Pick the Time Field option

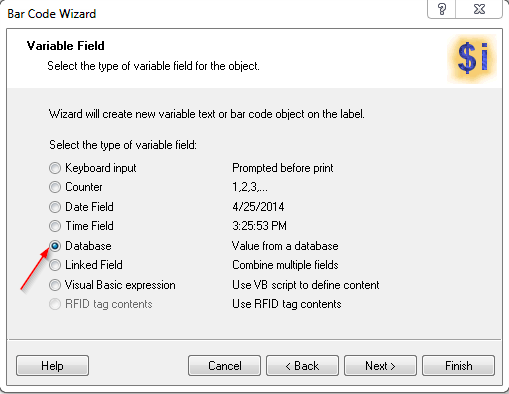coord(55,226)
